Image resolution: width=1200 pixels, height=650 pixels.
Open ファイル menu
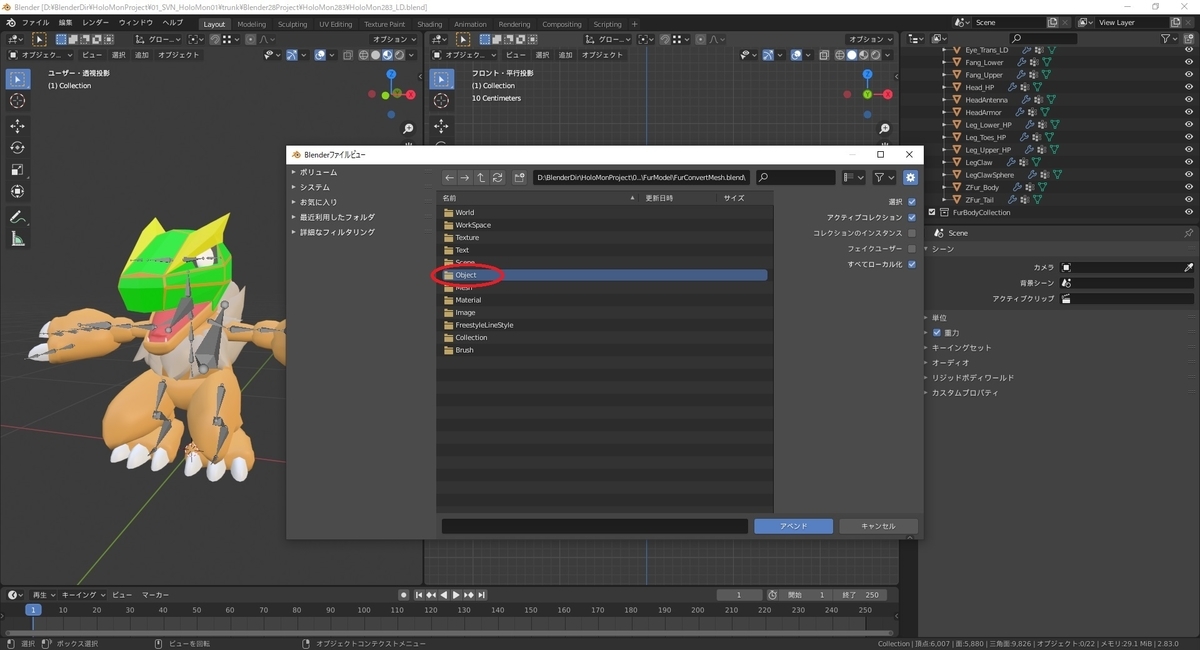click(x=35, y=23)
